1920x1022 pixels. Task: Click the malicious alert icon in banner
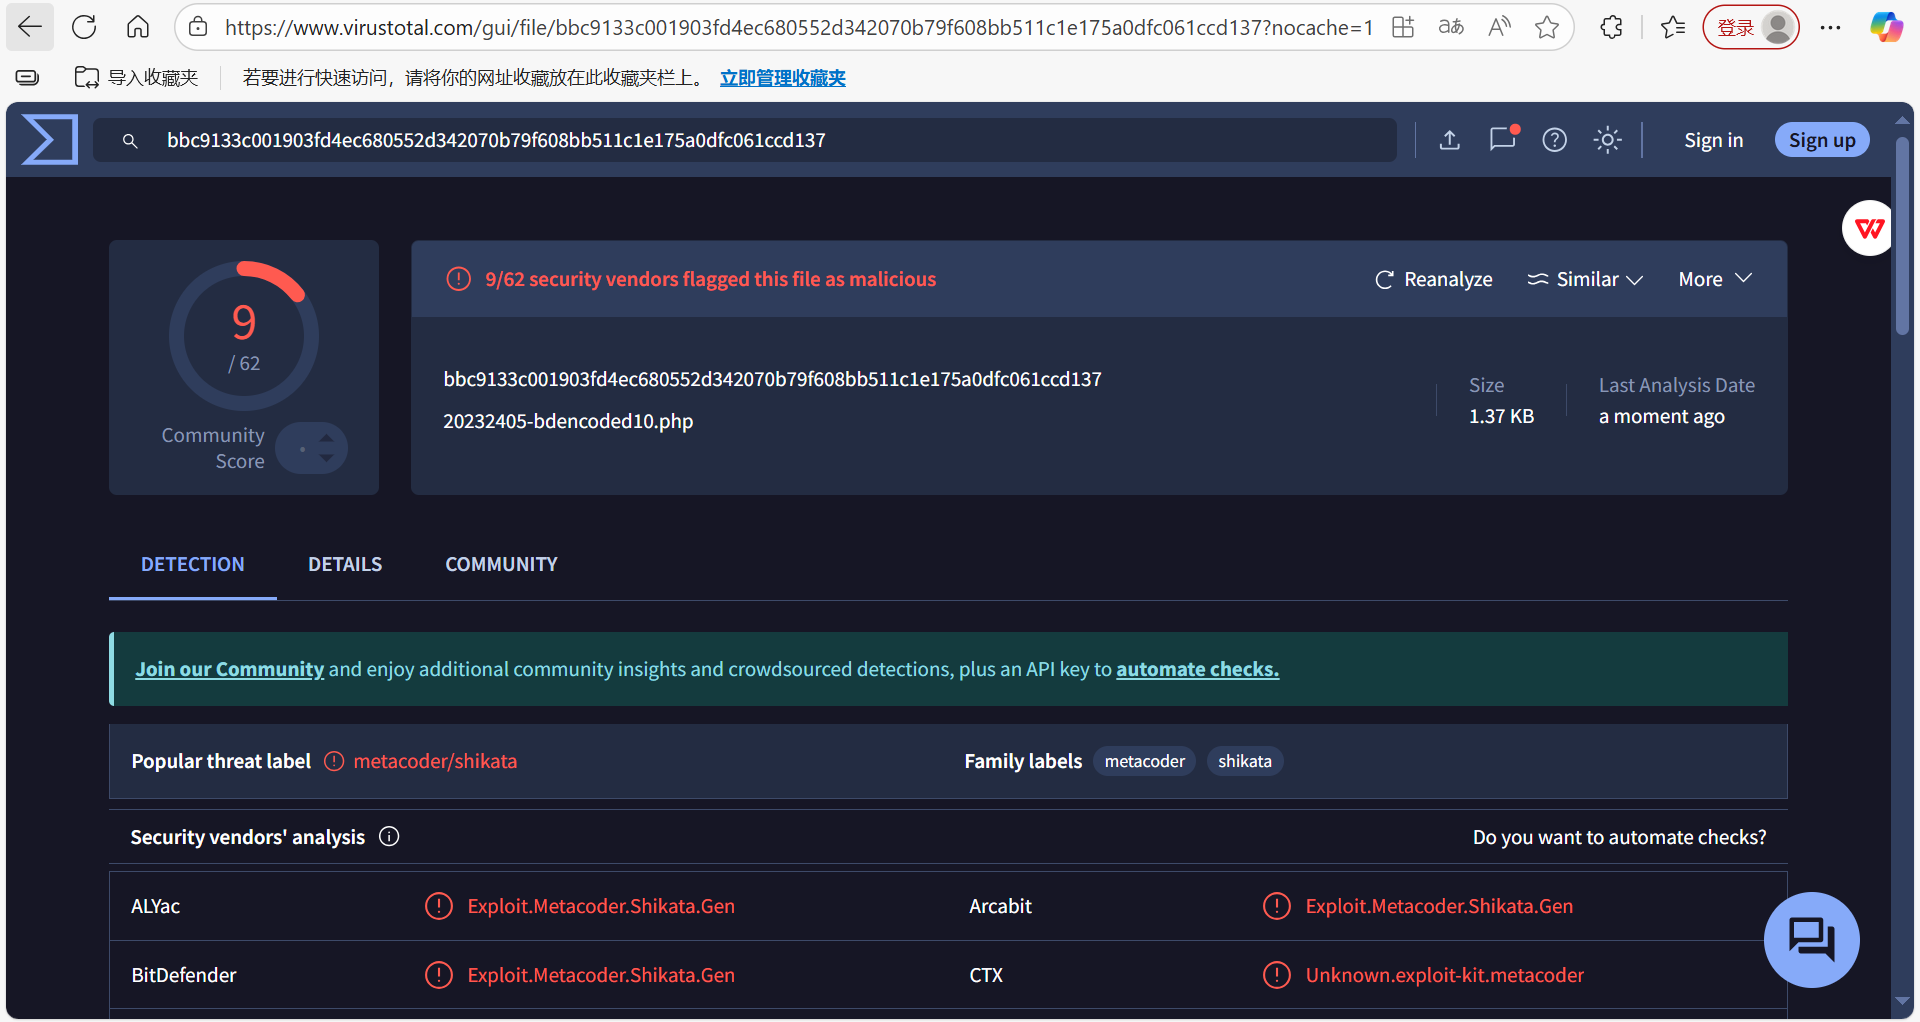pos(458,279)
